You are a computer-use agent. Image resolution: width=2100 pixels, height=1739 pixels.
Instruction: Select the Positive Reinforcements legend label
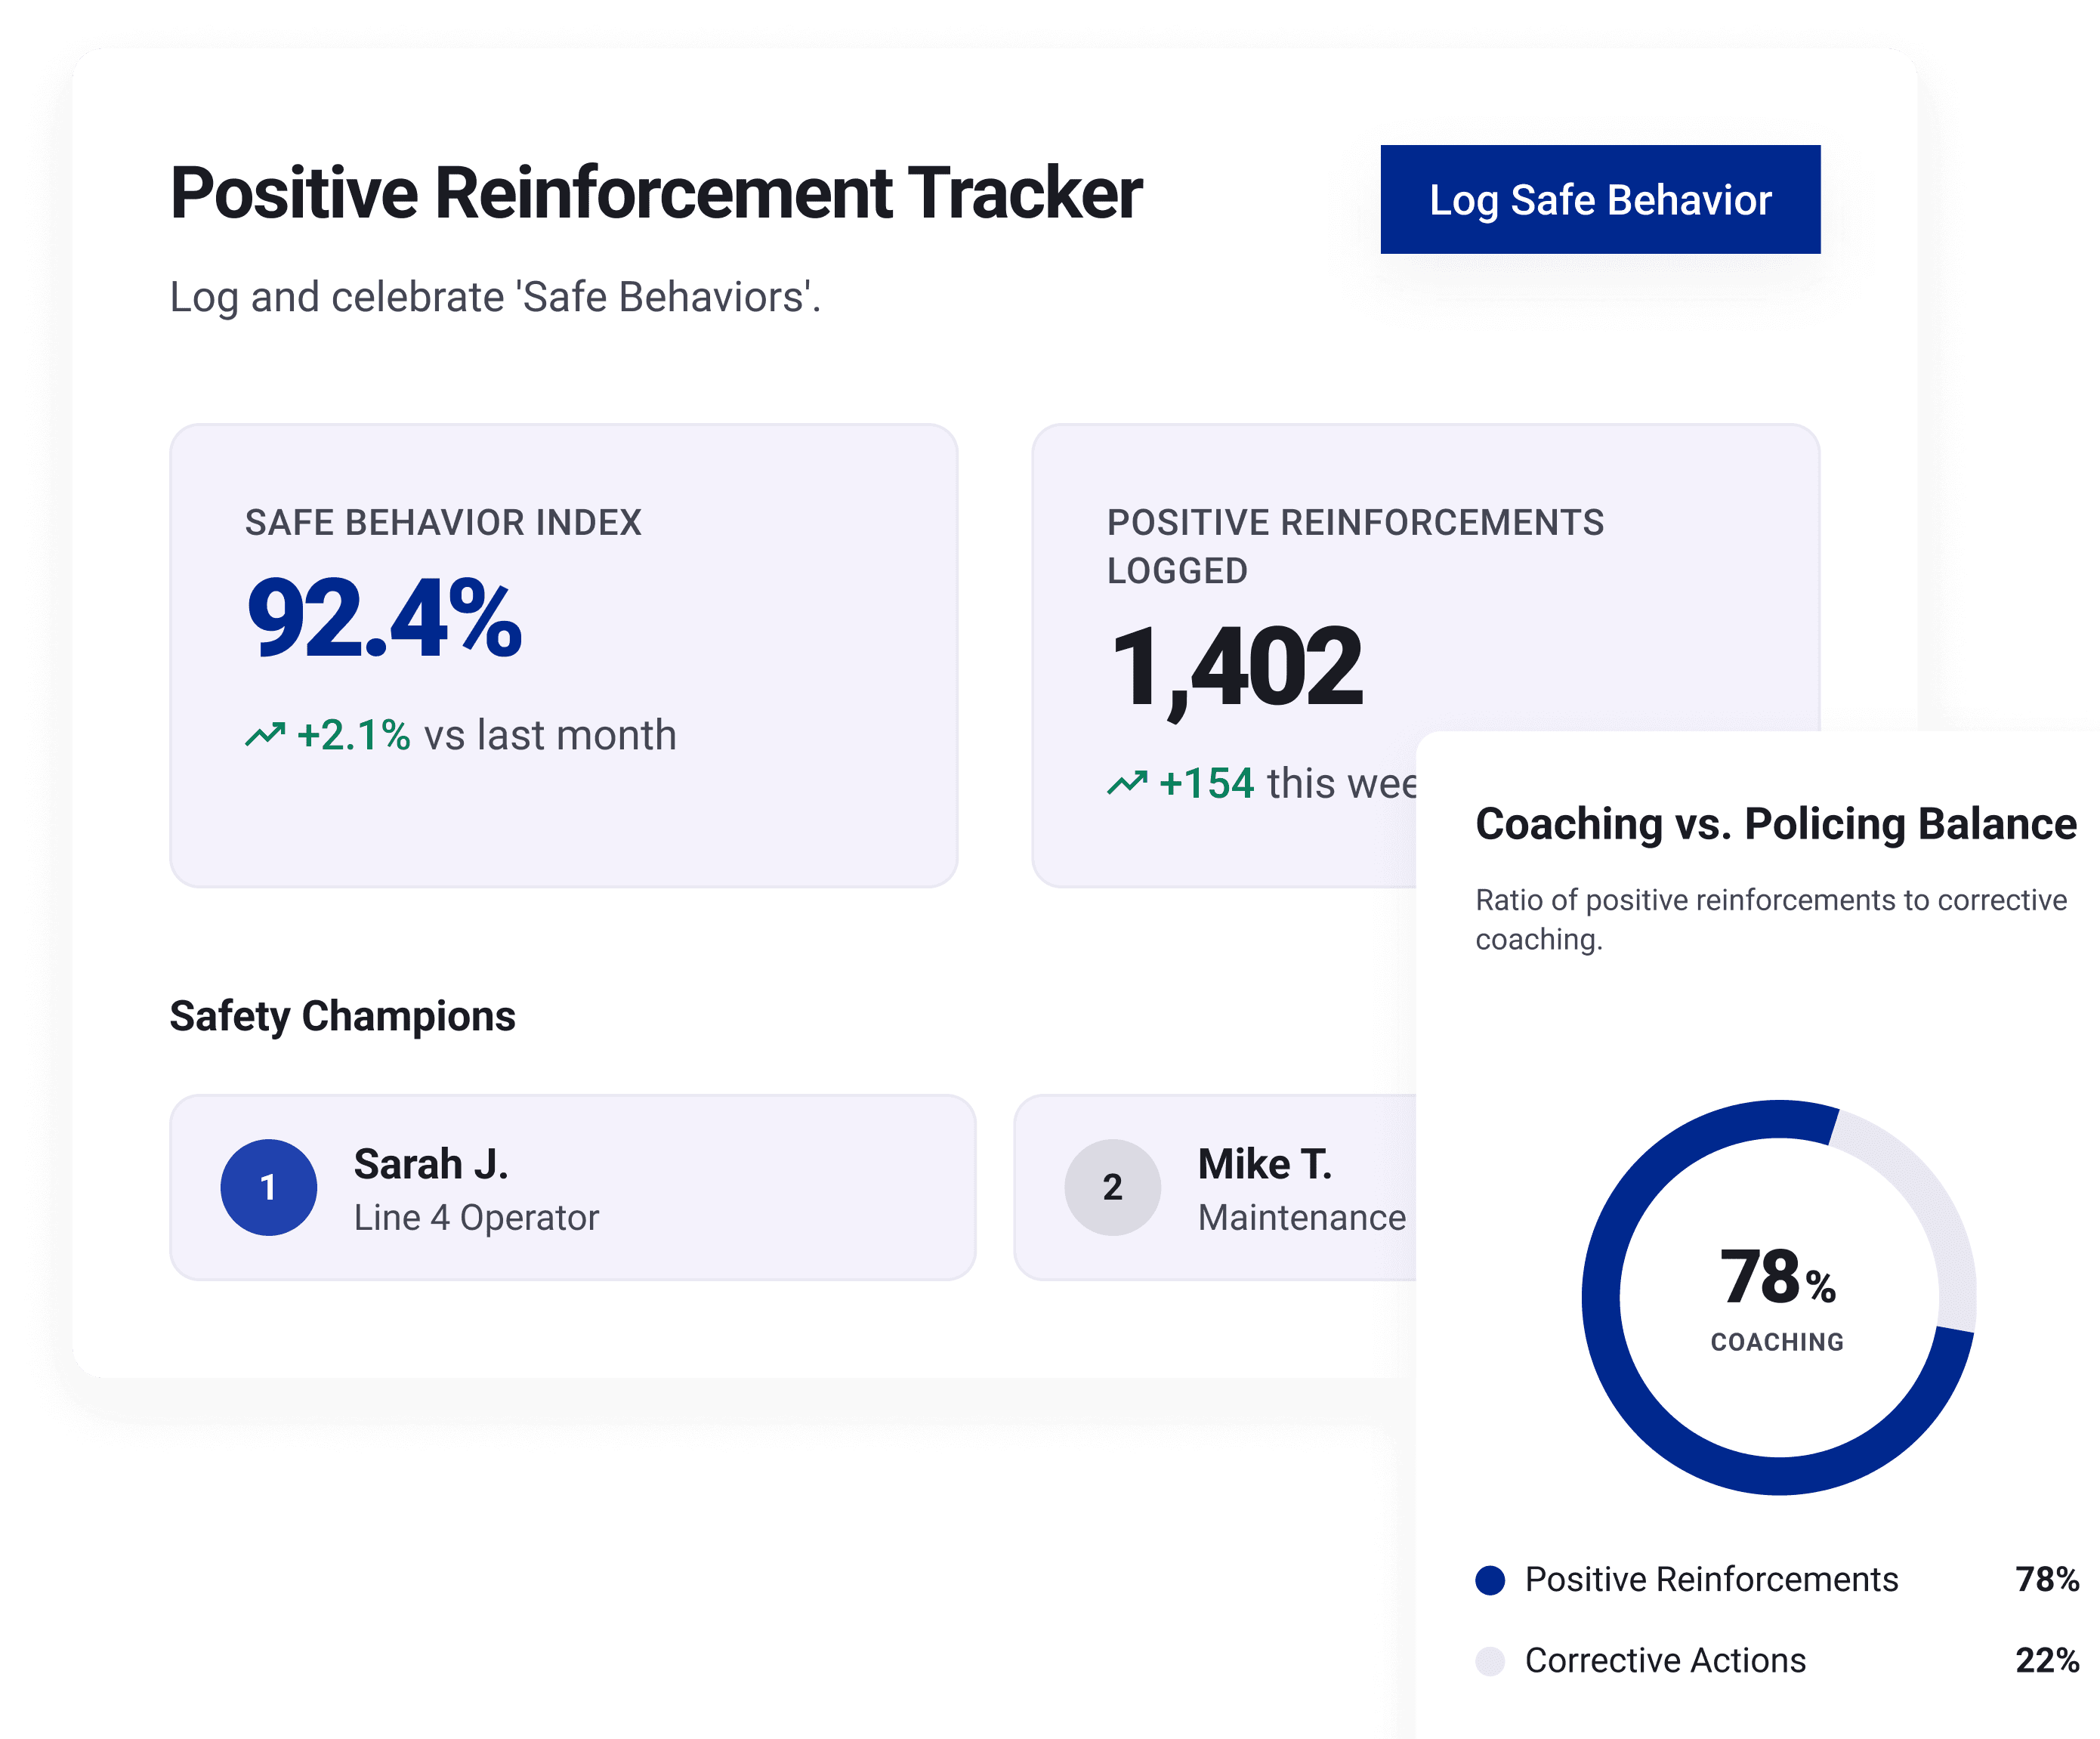point(1711,1580)
